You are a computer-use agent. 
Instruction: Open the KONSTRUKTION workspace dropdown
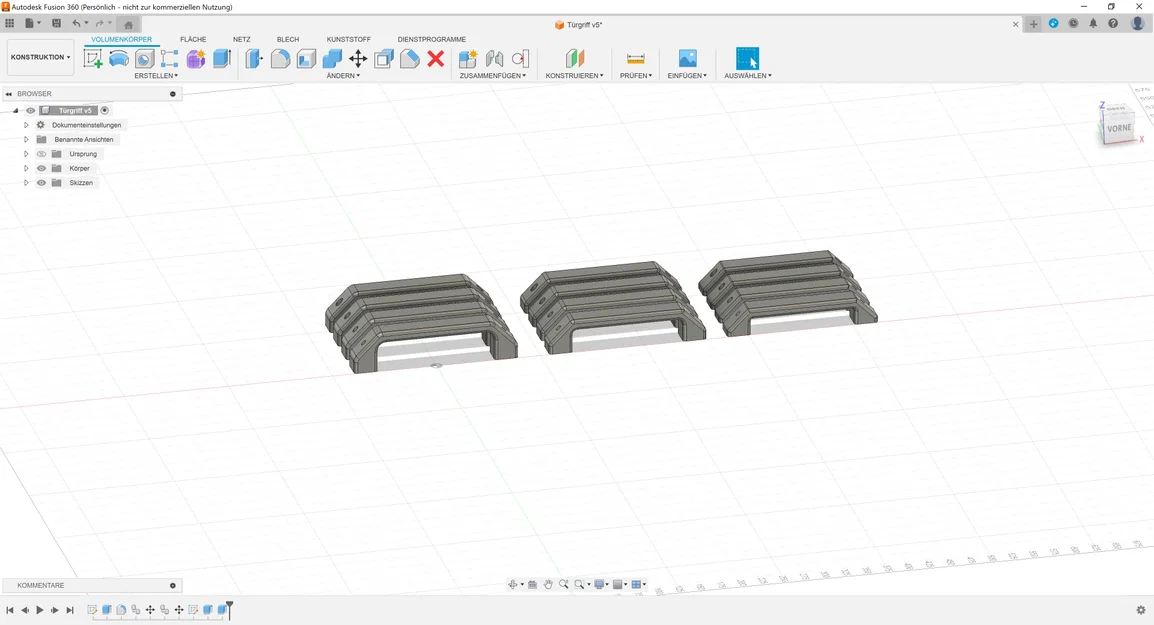40,57
